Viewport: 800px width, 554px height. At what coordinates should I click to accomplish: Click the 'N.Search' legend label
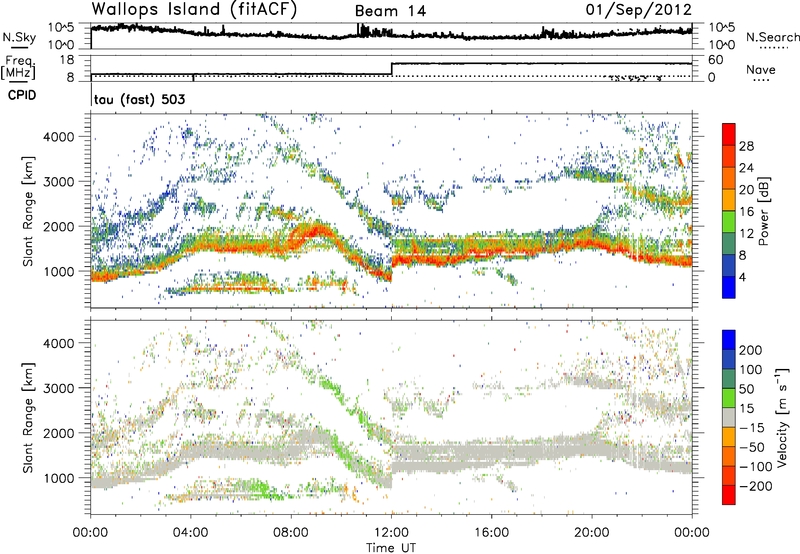[x=772, y=37]
